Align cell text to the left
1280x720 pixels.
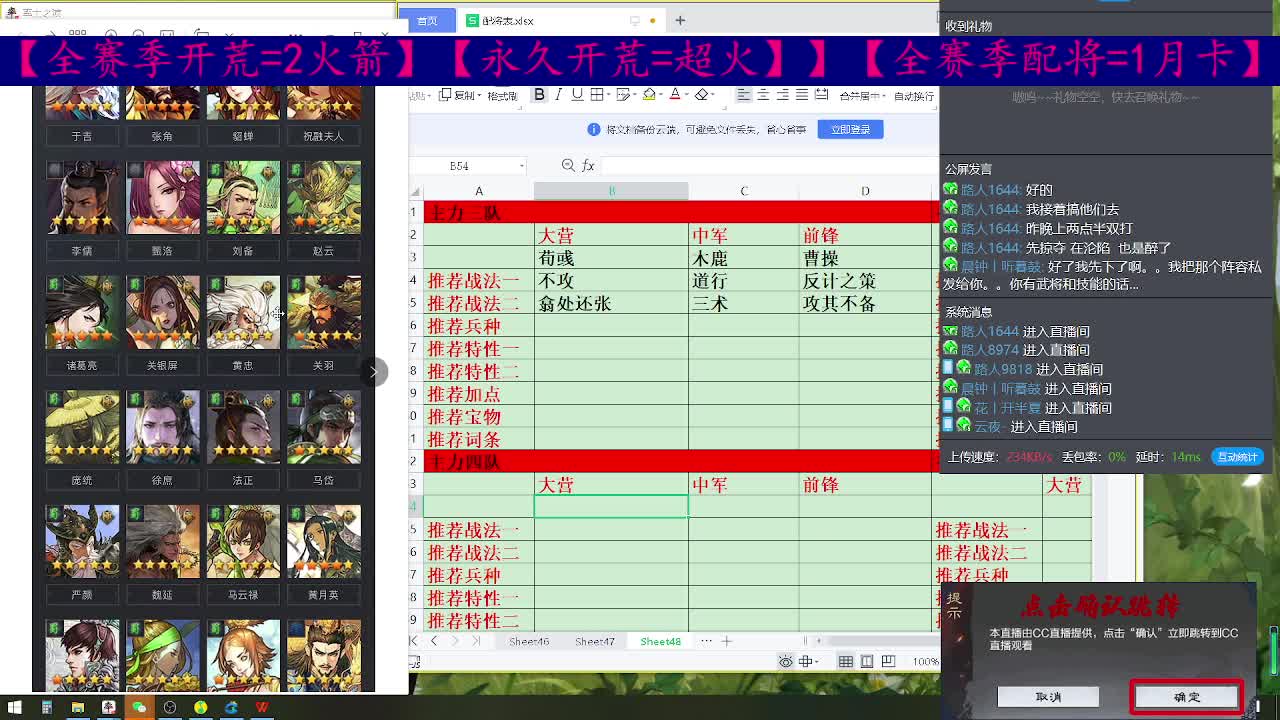coord(743,95)
